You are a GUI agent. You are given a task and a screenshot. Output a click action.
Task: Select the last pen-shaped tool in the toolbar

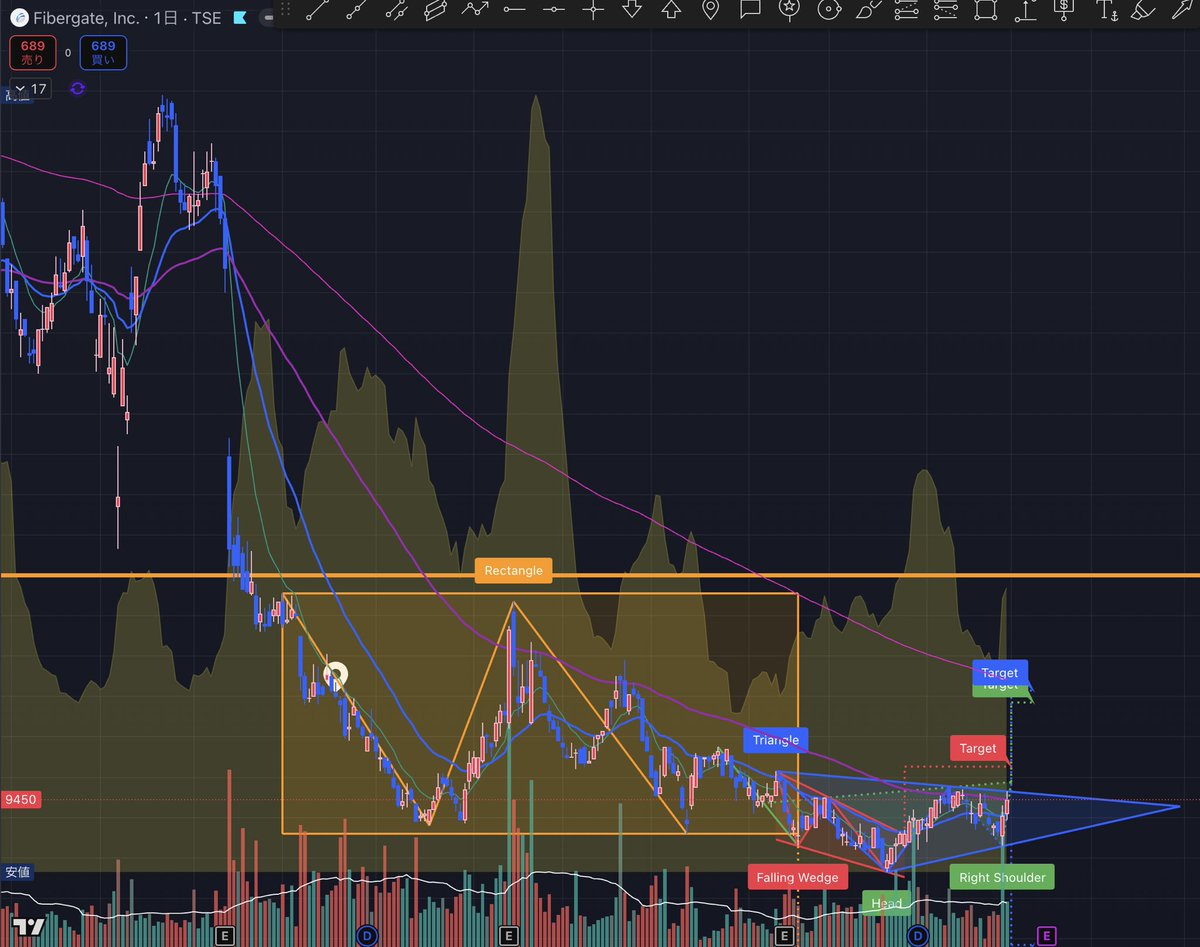click(1181, 10)
